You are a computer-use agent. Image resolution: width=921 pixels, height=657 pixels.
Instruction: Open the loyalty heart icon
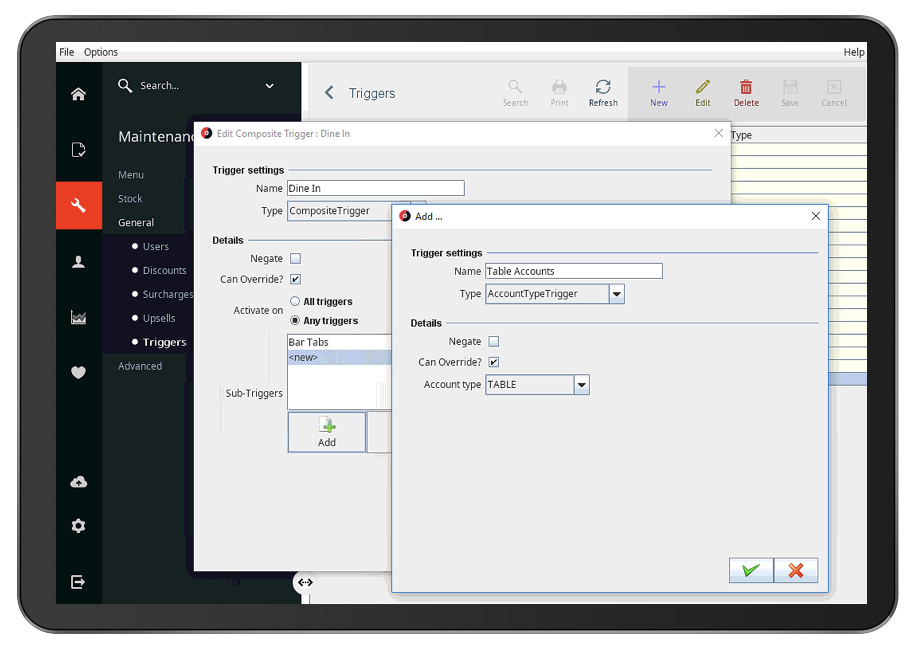coord(78,372)
